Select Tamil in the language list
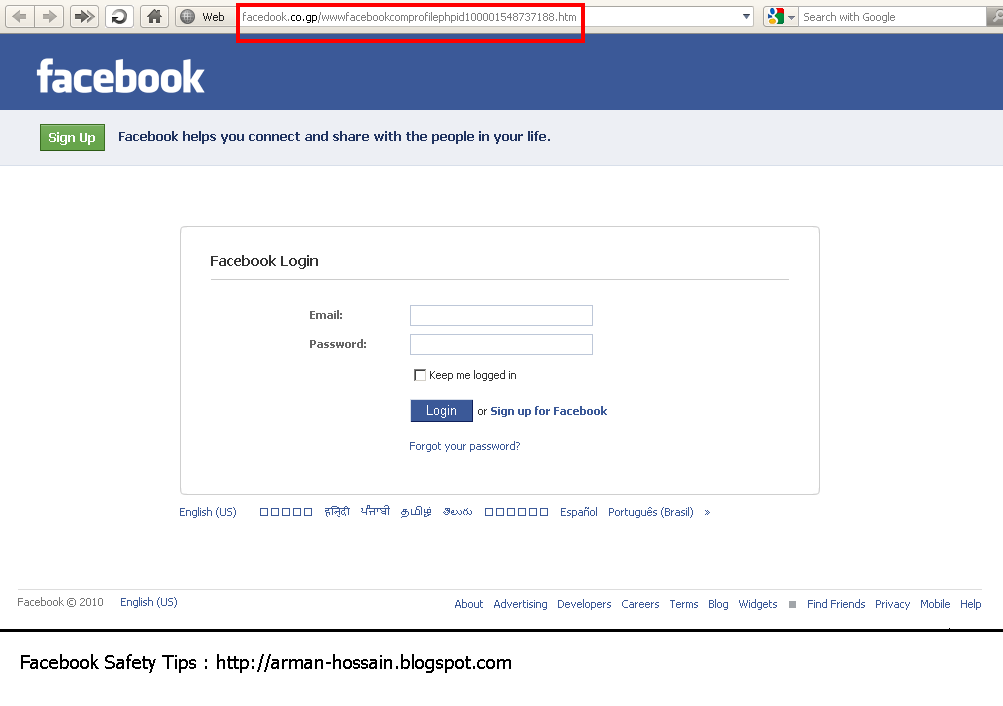This screenshot has width=1003, height=706. (x=416, y=512)
